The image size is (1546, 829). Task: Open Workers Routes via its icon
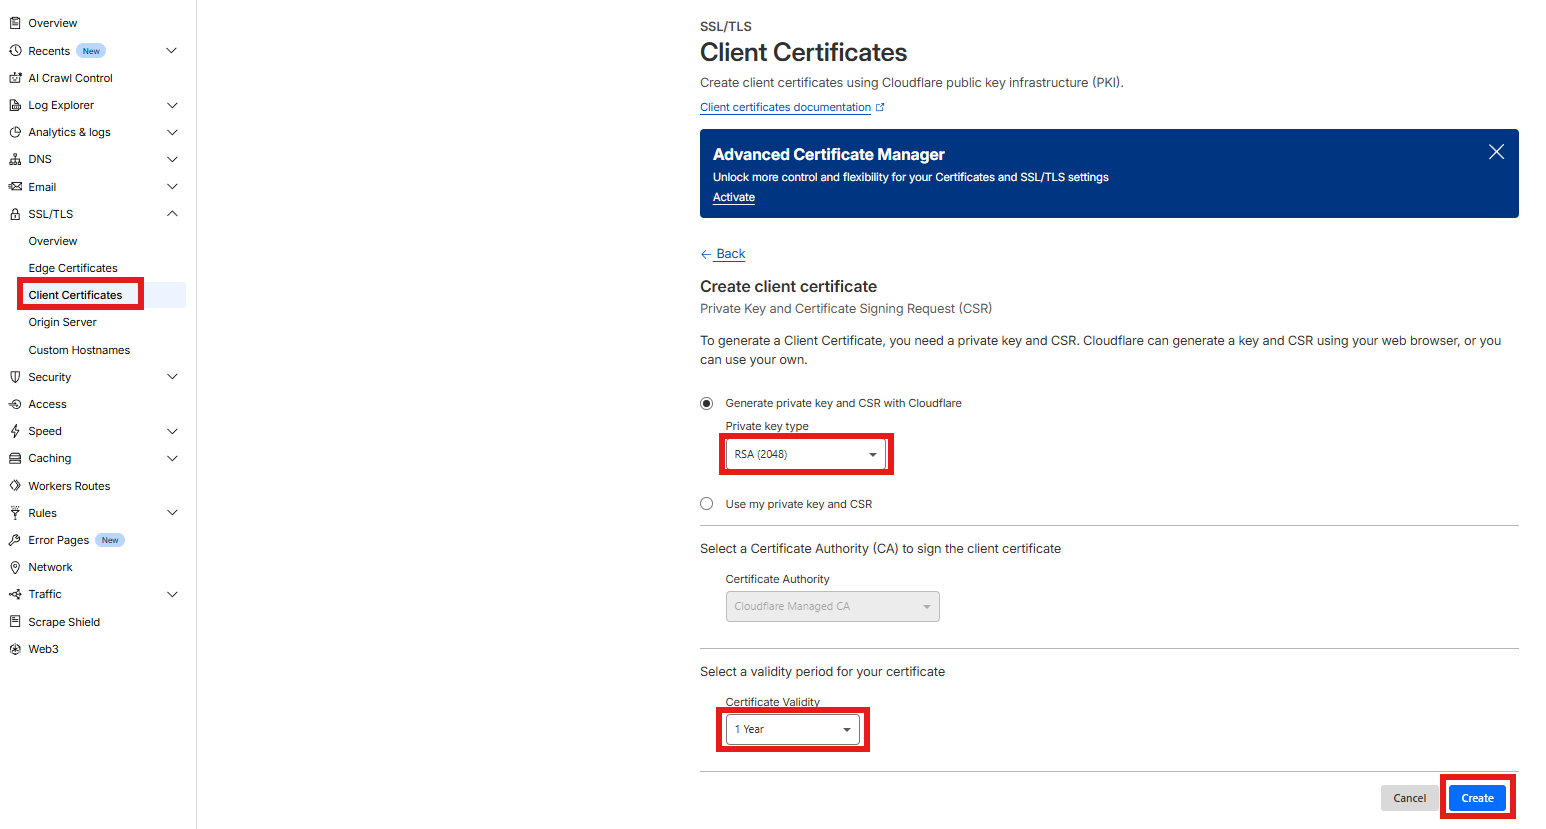15,485
